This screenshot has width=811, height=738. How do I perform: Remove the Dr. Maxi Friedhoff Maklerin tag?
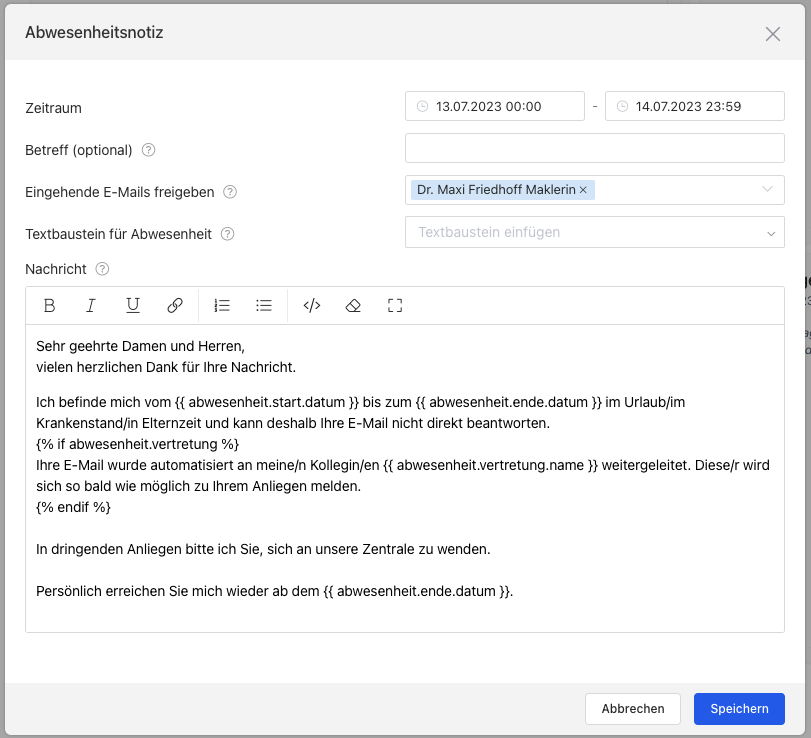(x=583, y=190)
